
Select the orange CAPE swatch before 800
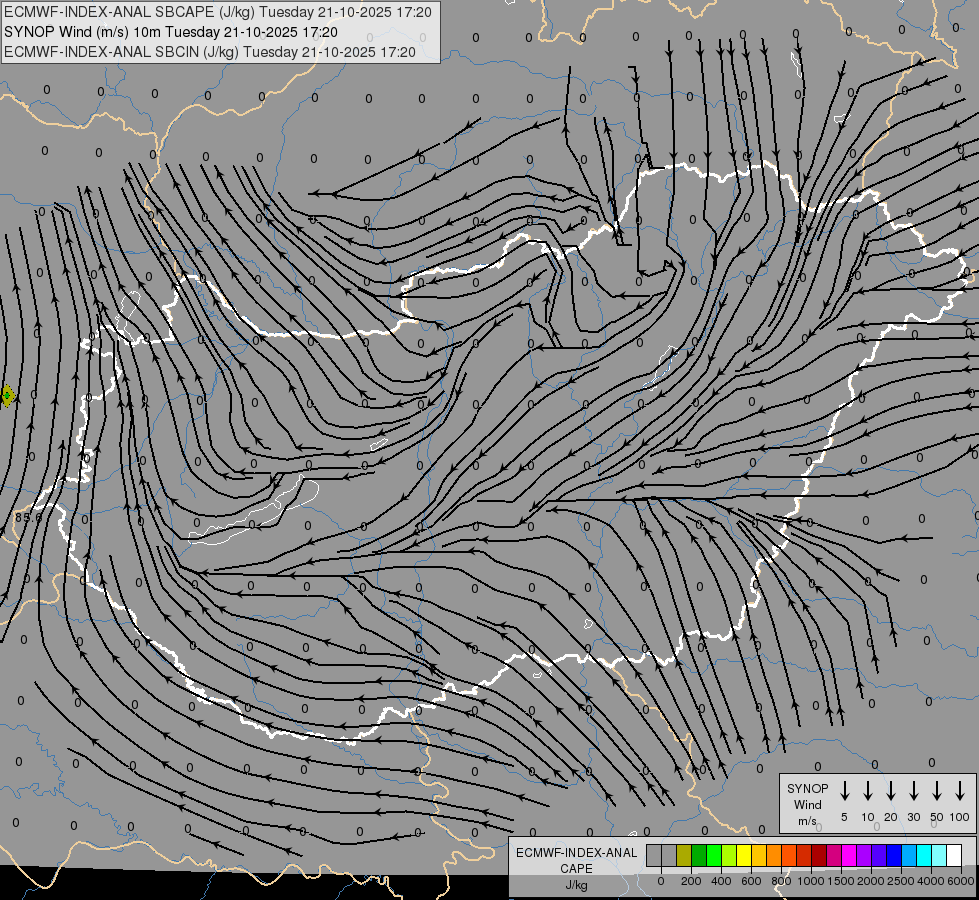coord(775,855)
